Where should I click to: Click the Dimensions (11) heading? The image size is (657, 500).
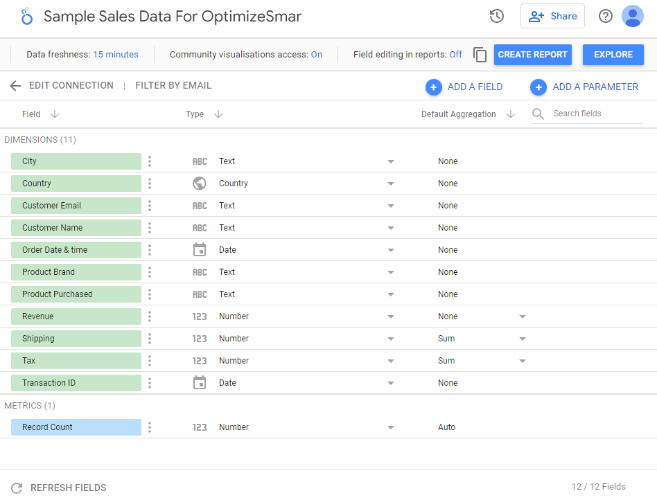point(40,140)
